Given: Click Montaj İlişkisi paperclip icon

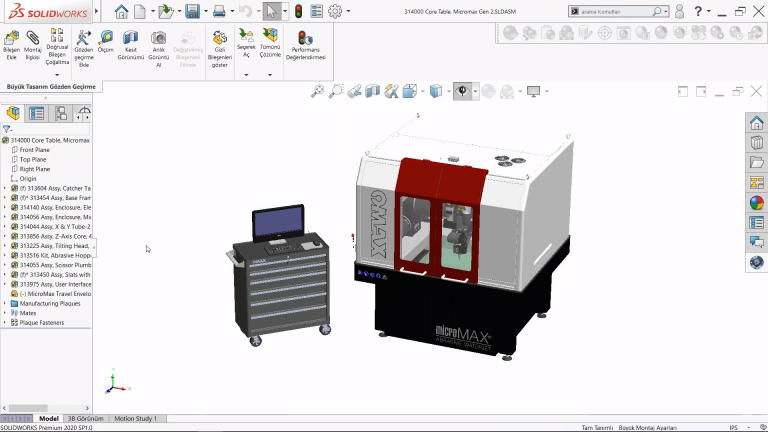Looking at the screenshot, I should click(33, 38).
